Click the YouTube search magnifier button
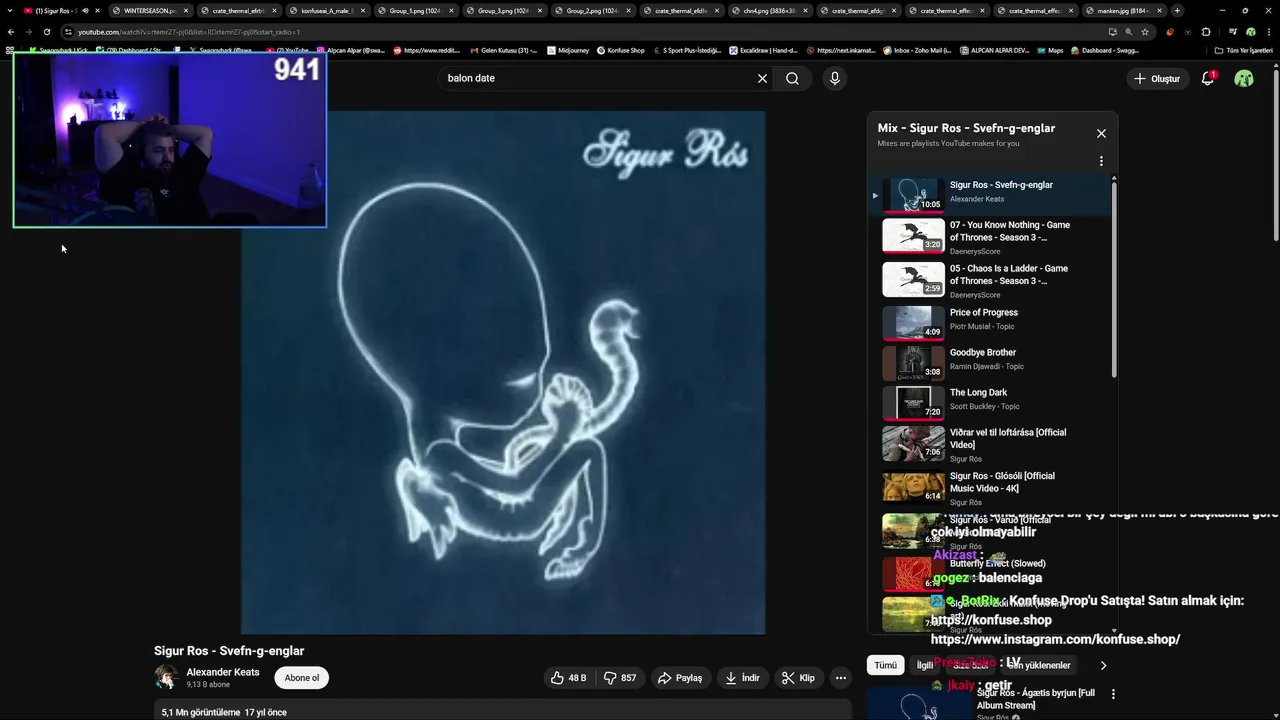The image size is (1280, 720). point(792,78)
